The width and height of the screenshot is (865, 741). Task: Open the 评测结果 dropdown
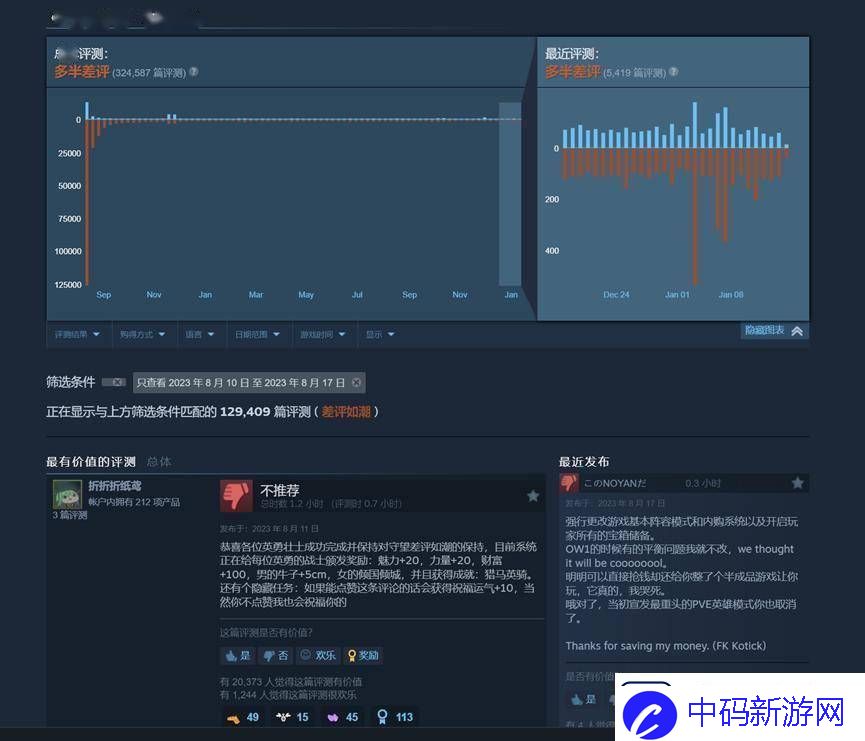click(x=78, y=334)
